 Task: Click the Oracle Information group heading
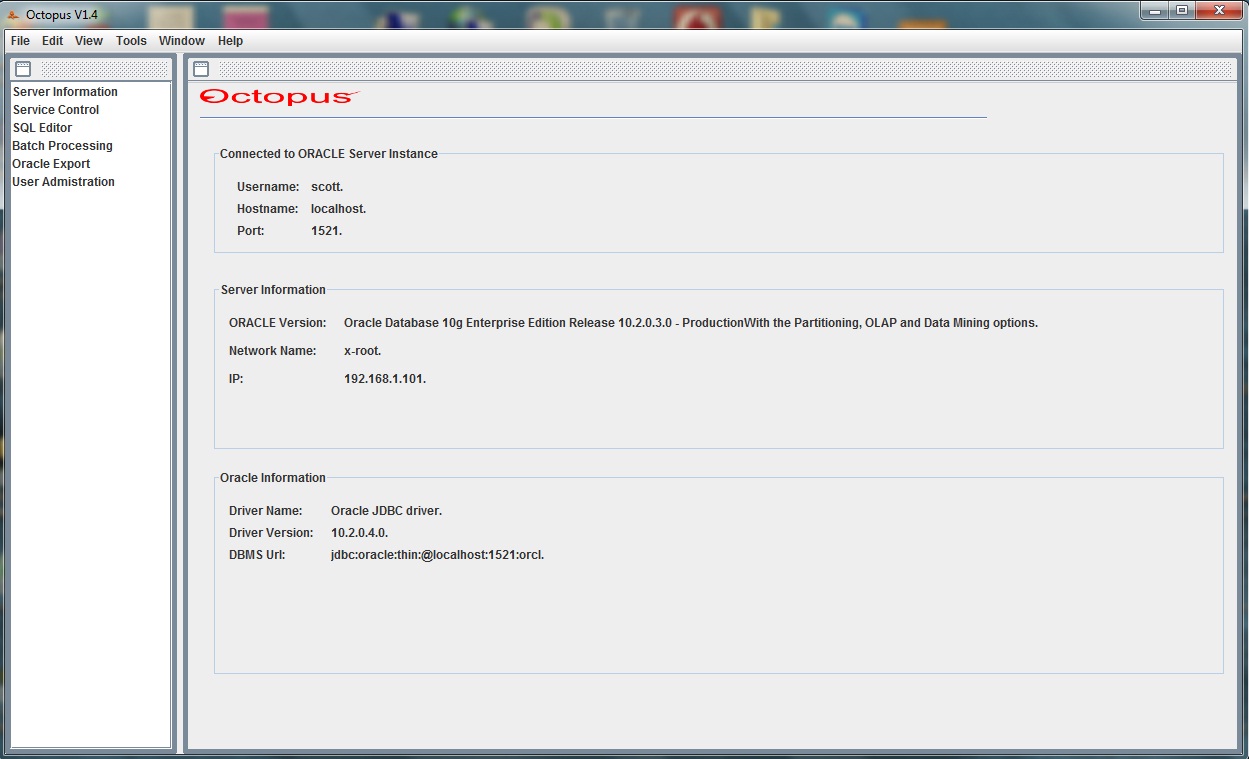[273, 478]
